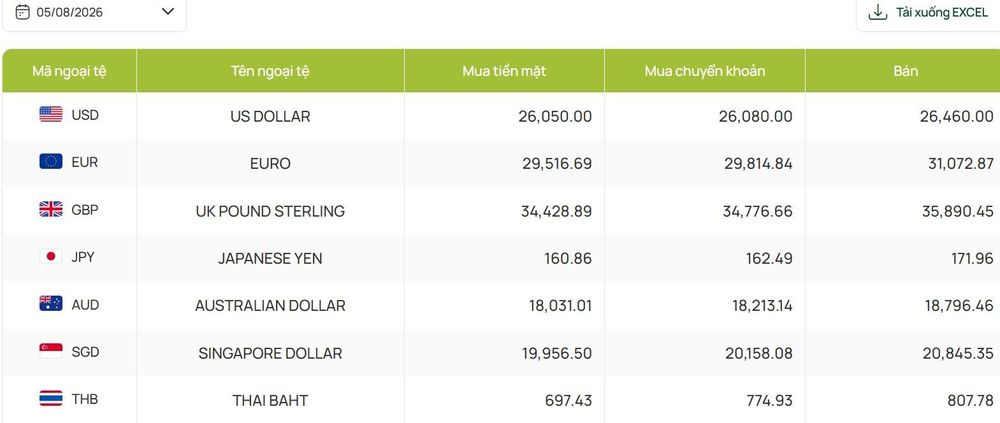The height and width of the screenshot is (423, 1000).
Task: Click the calendar icon beside the date
Action: [x=22, y=11]
